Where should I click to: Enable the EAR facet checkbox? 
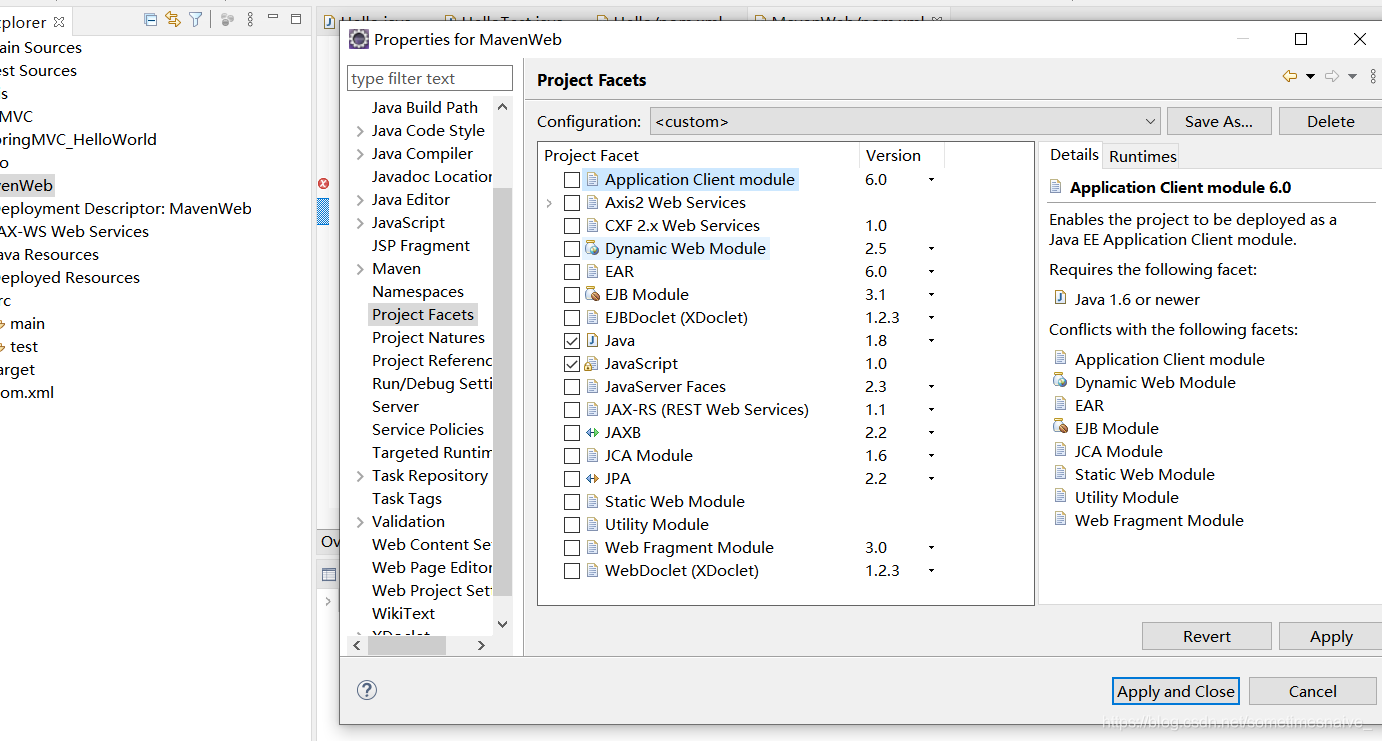click(x=571, y=272)
